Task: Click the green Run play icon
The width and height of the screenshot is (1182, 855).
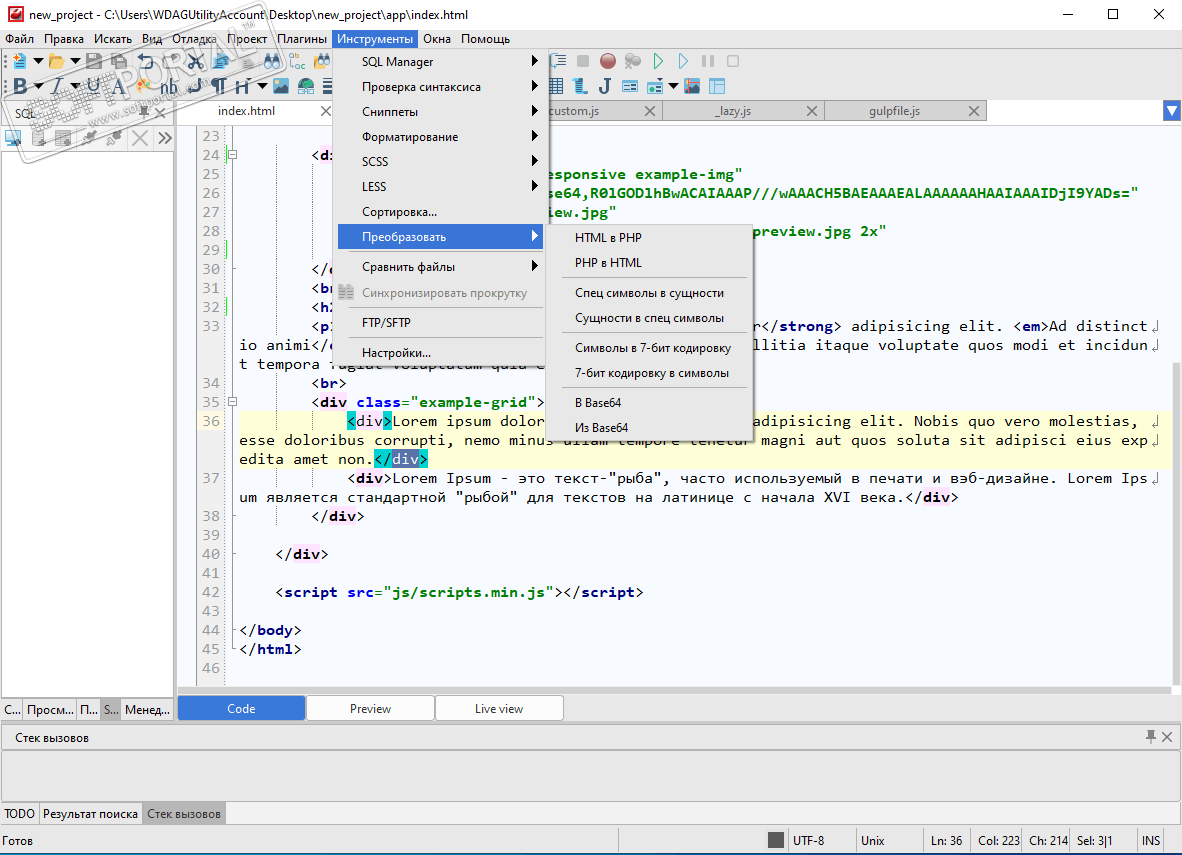Action: coord(658,62)
